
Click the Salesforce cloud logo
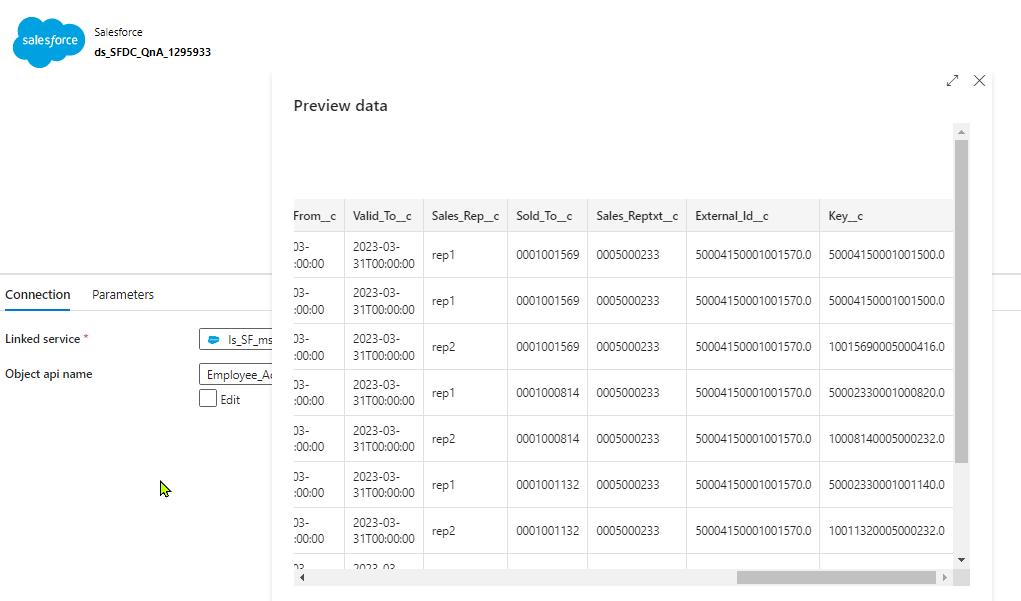point(49,42)
